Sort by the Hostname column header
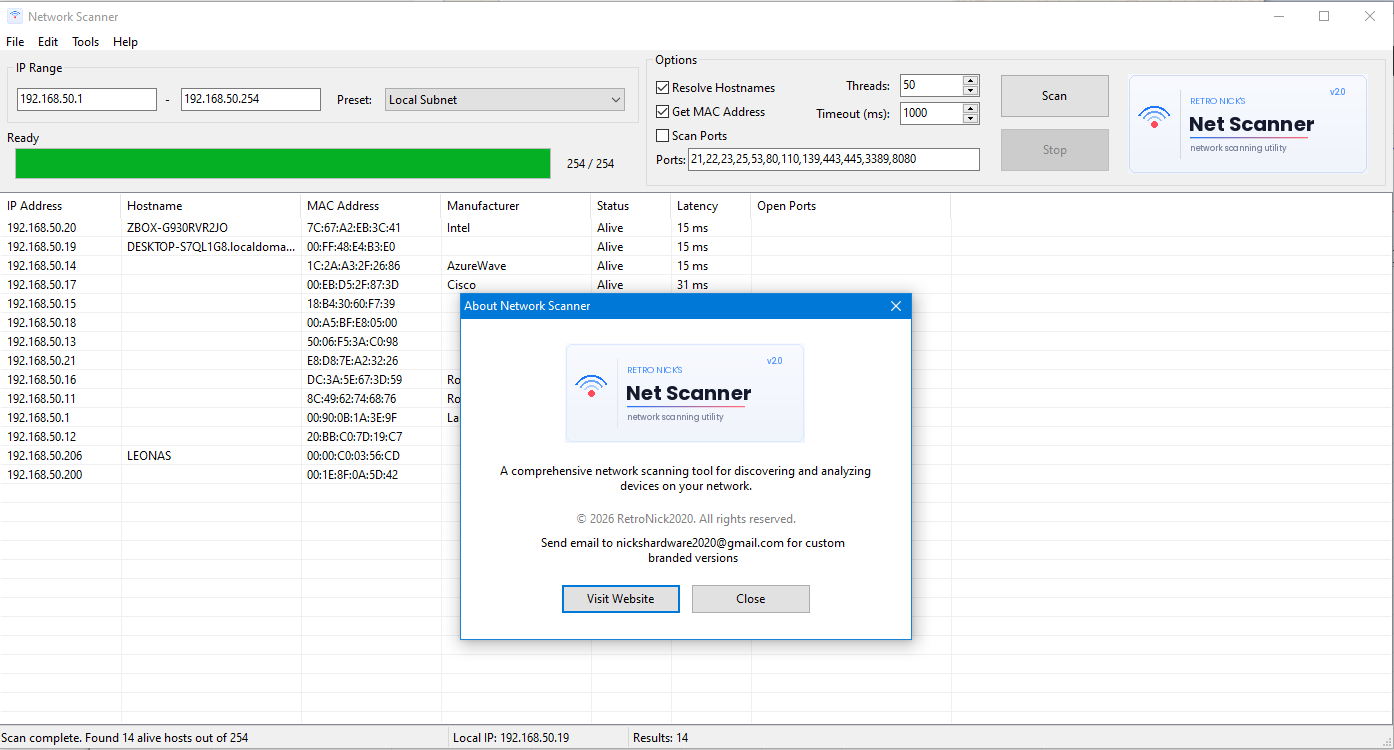The image size is (1394, 750). pos(210,206)
